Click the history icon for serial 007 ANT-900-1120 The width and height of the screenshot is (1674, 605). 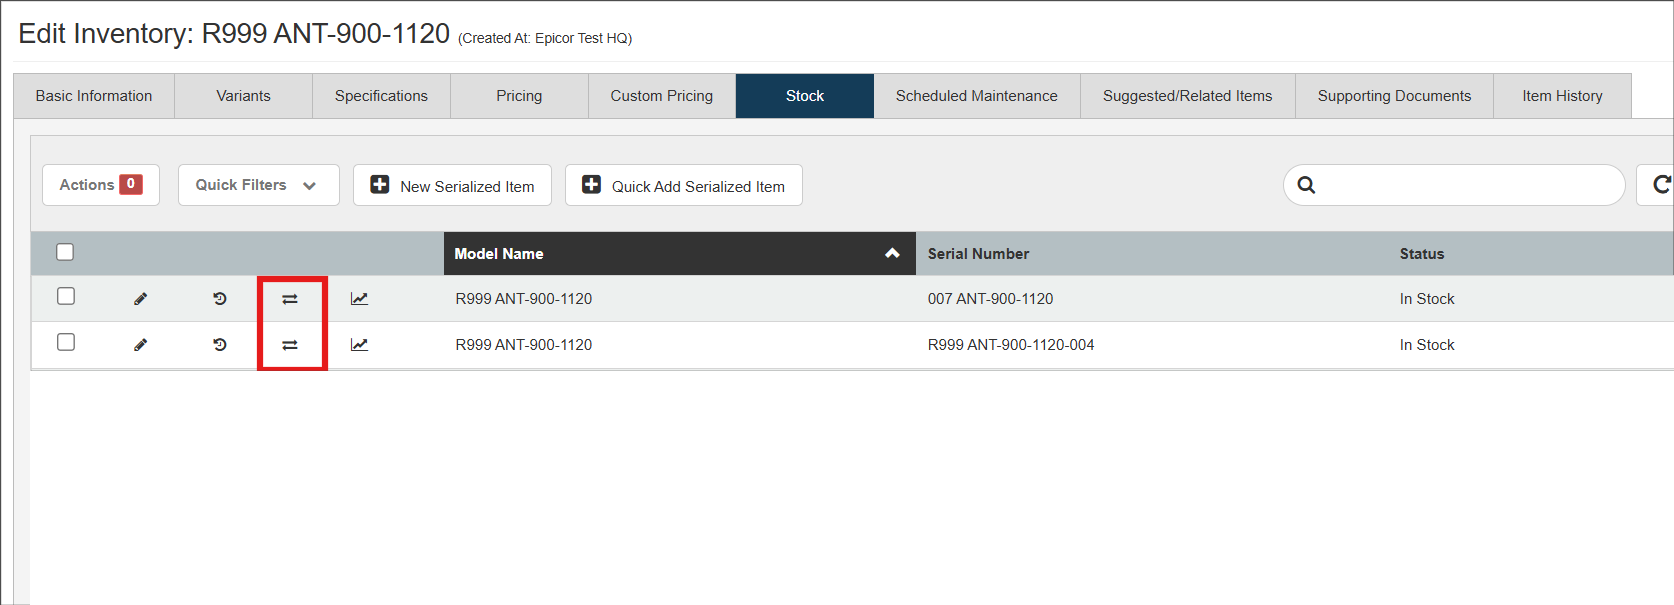click(220, 299)
